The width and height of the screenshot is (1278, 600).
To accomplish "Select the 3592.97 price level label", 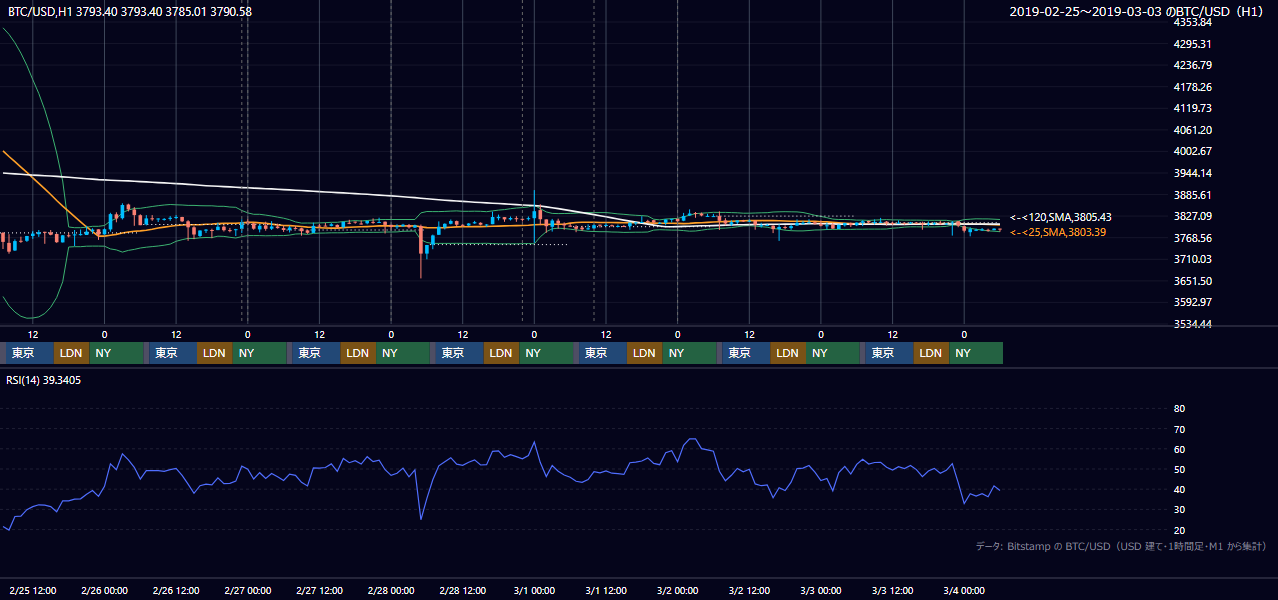I will (x=1193, y=302).
